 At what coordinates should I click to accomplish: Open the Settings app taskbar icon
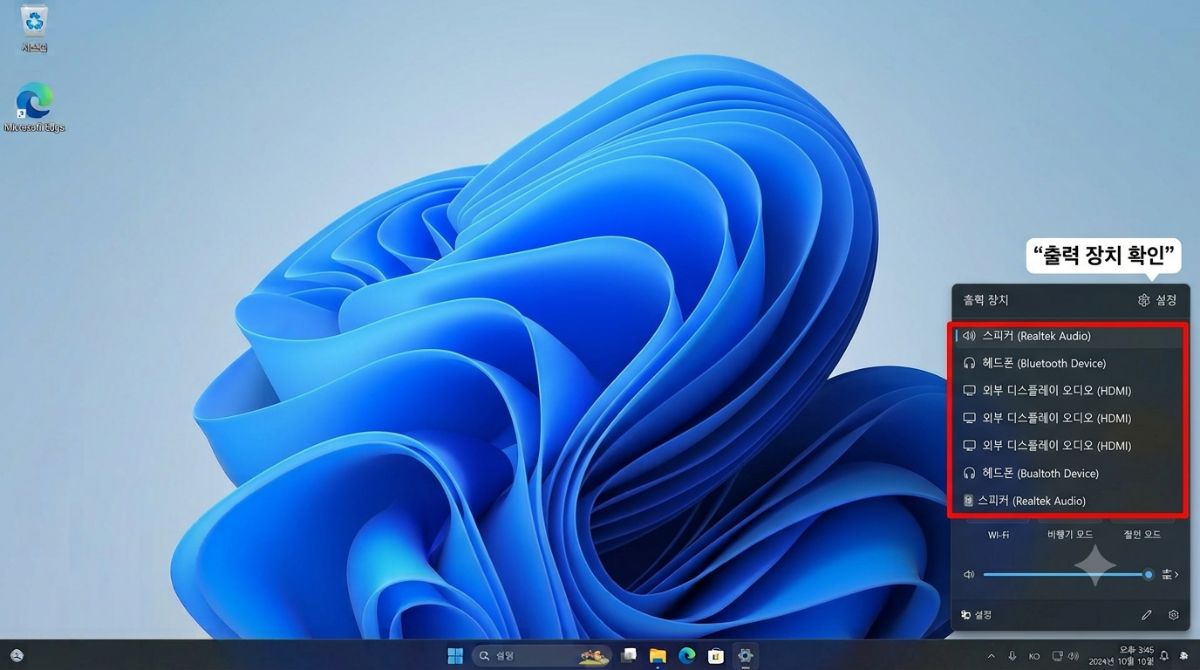click(745, 656)
